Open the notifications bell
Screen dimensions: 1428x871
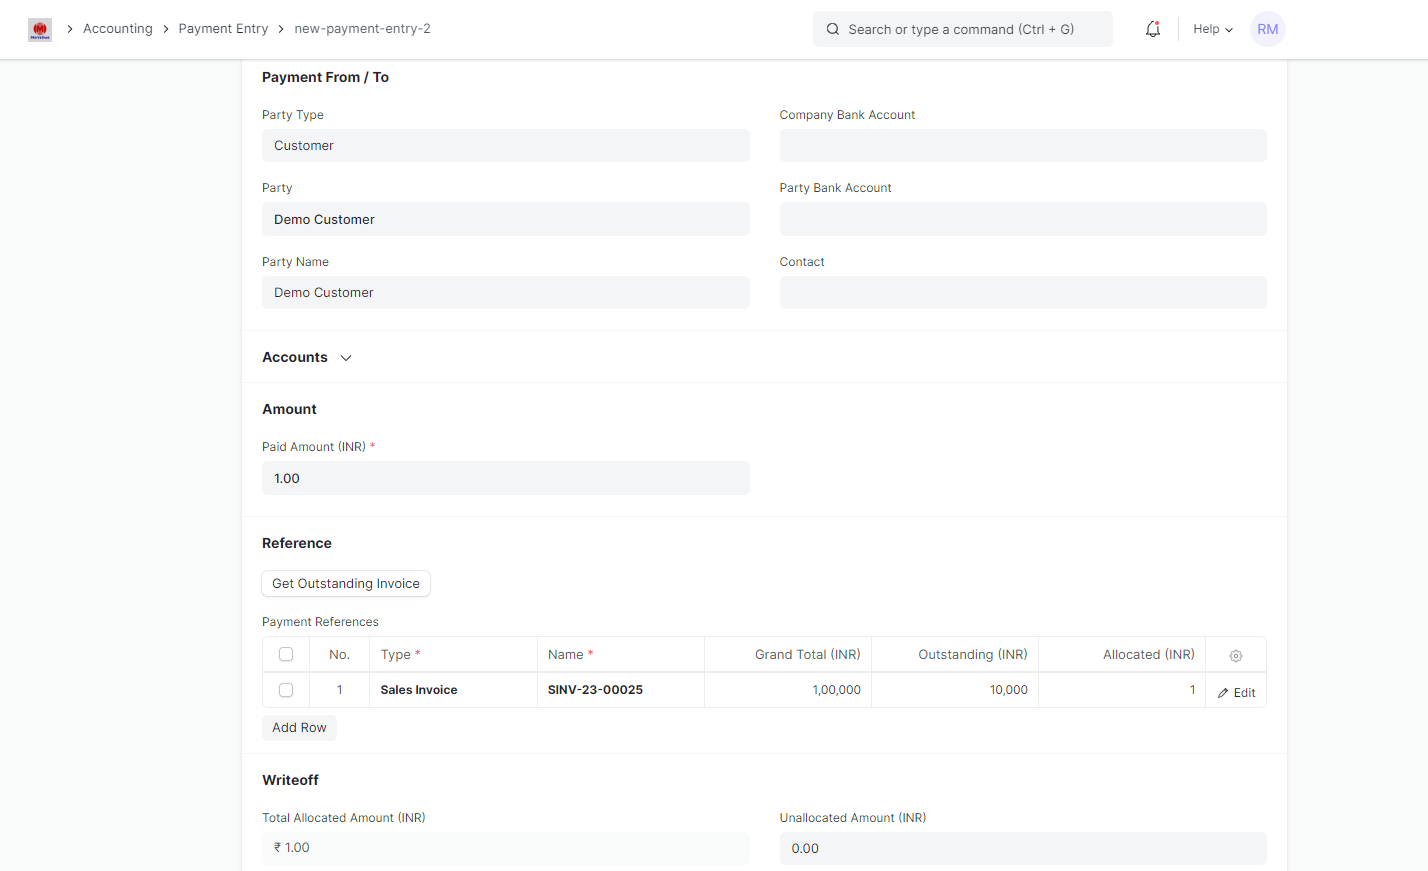[1153, 29]
